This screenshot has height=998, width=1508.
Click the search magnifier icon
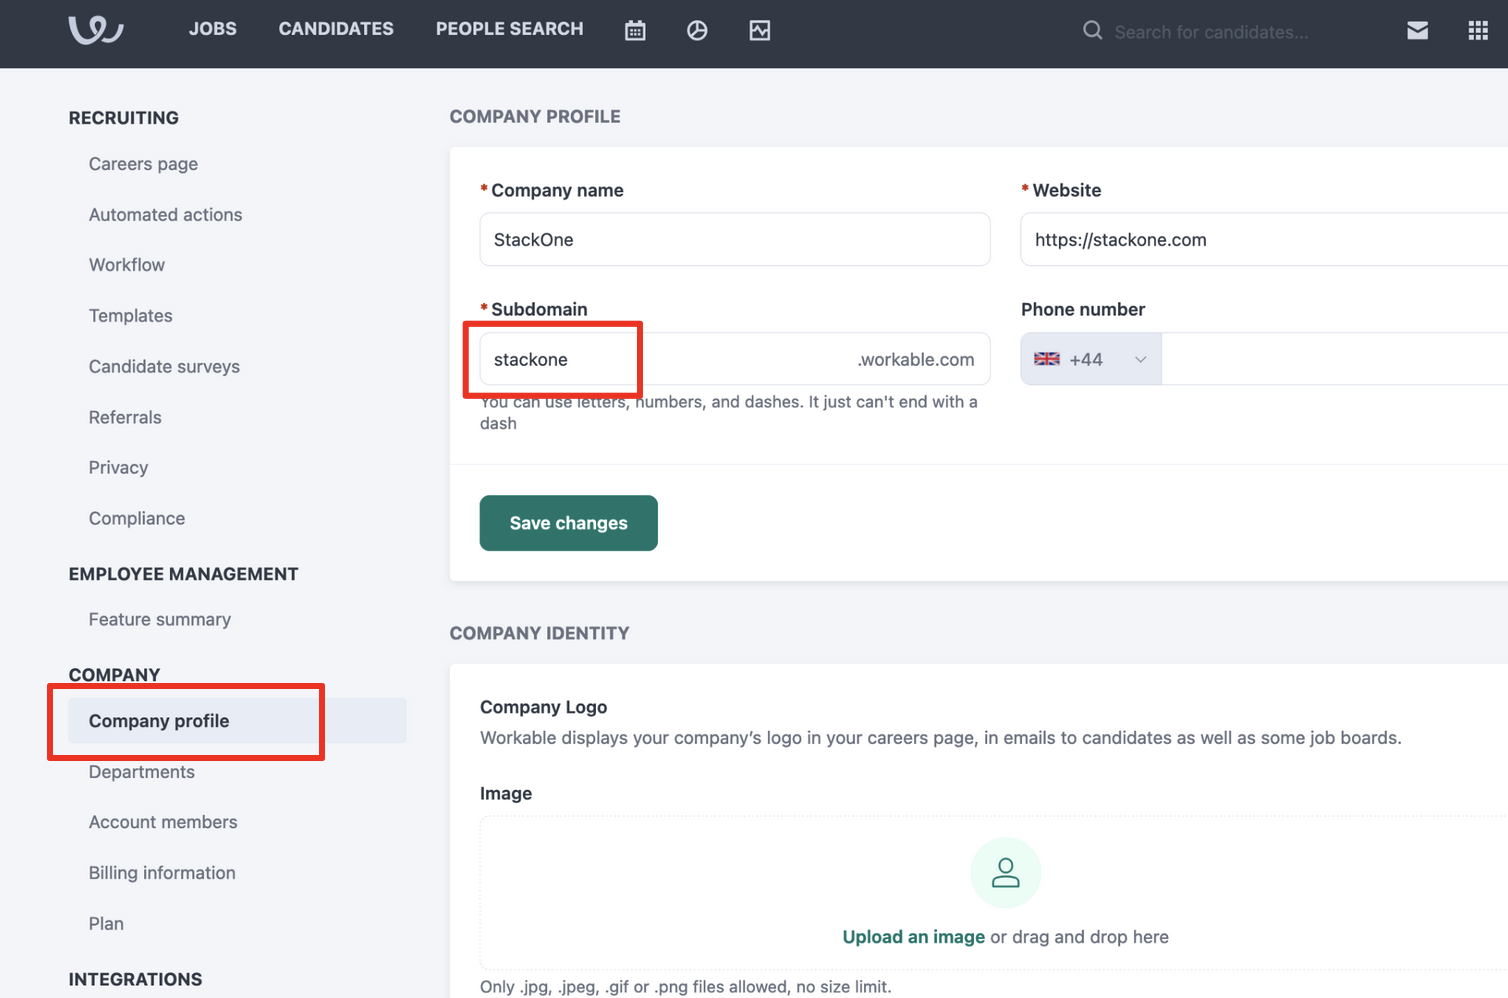click(x=1092, y=31)
